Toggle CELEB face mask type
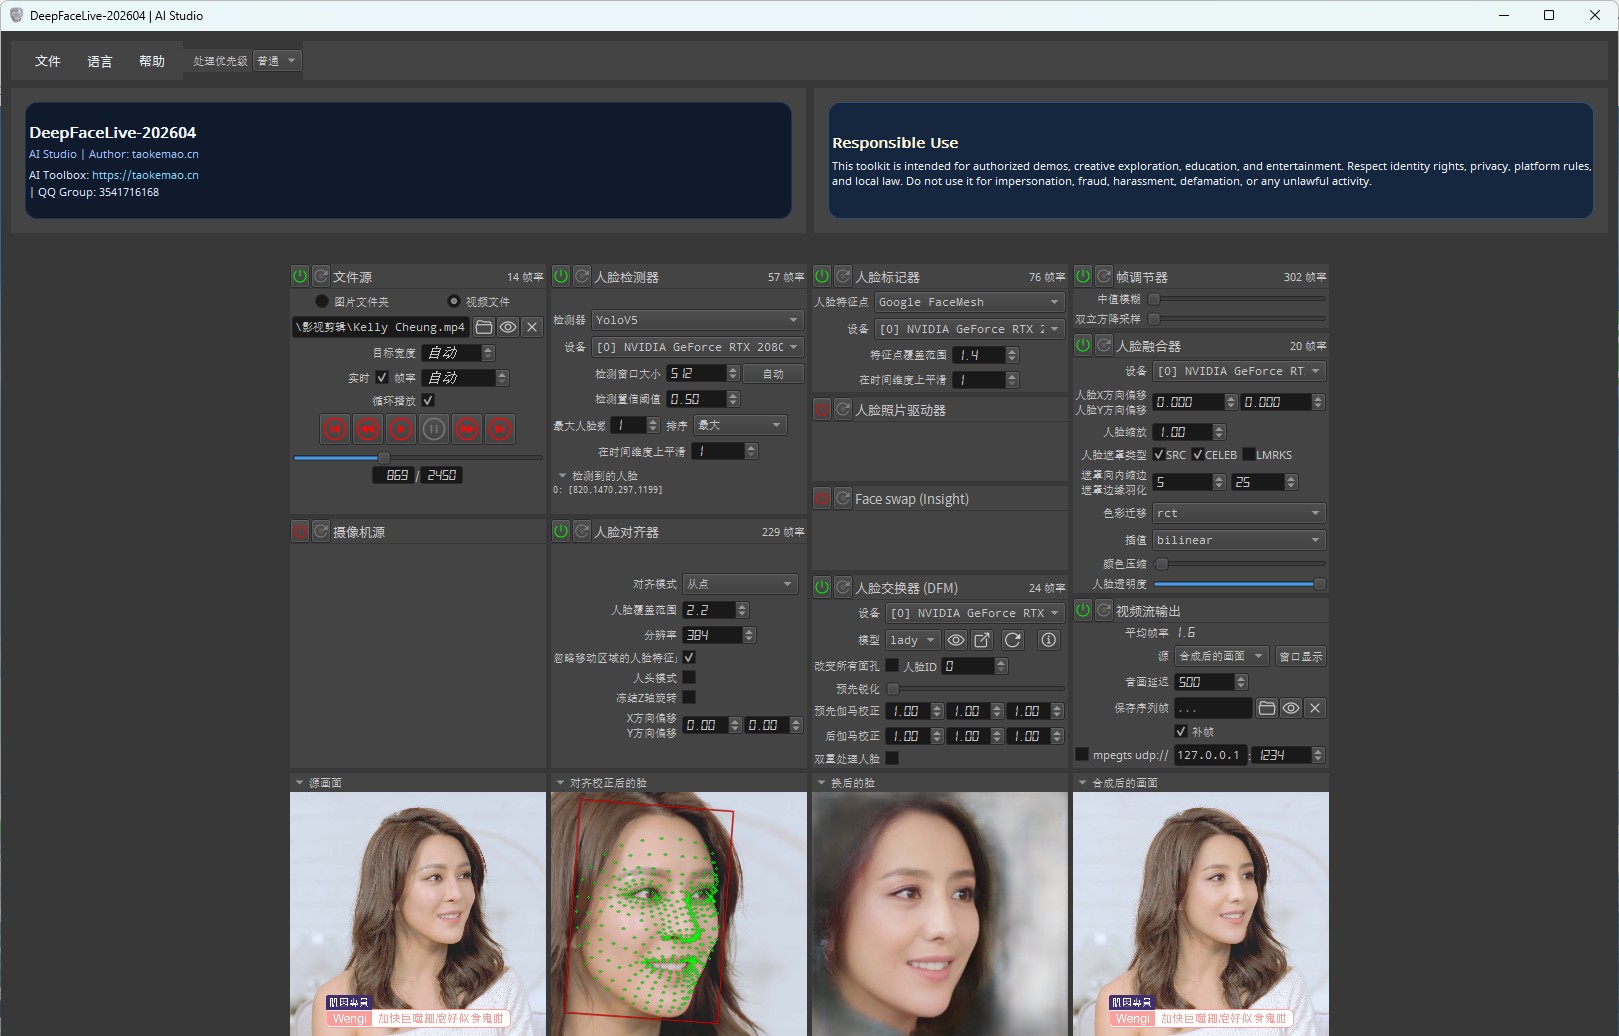Image resolution: width=1619 pixels, height=1036 pixels. 1198,454
